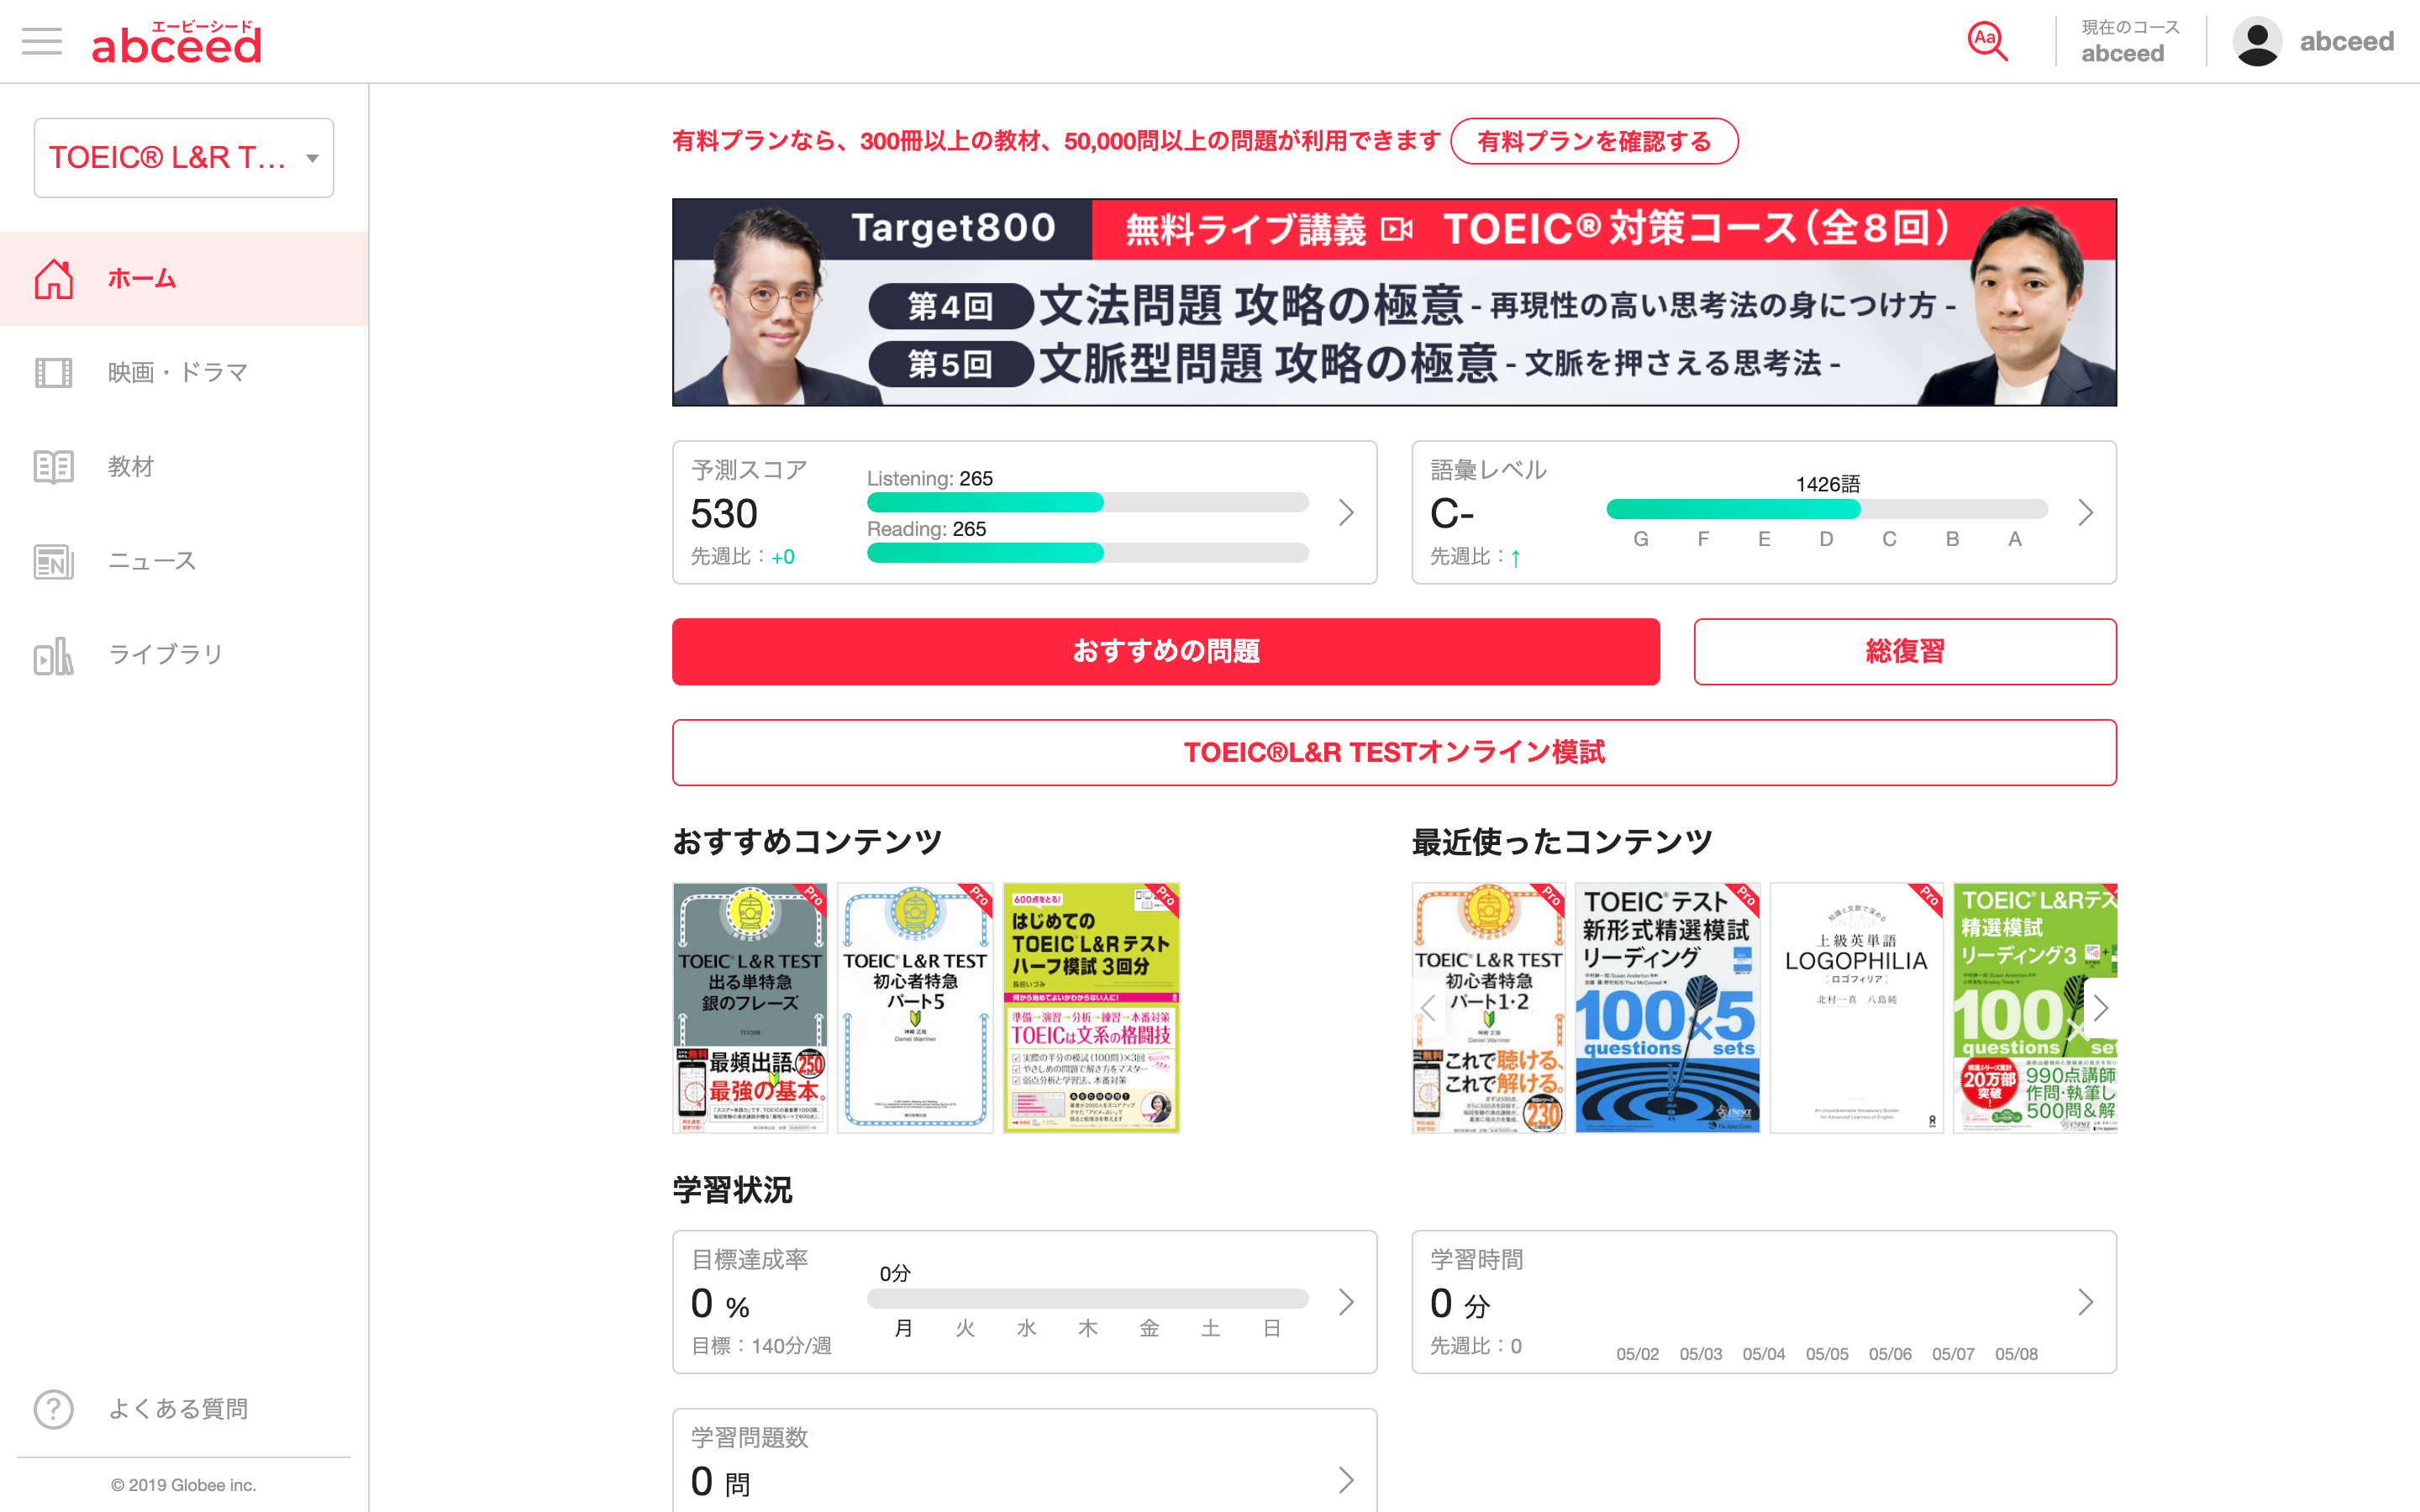Screen dimensions: 2420x1512
Task: Select the 教材 menu item
Action: (x=184, y=467)
